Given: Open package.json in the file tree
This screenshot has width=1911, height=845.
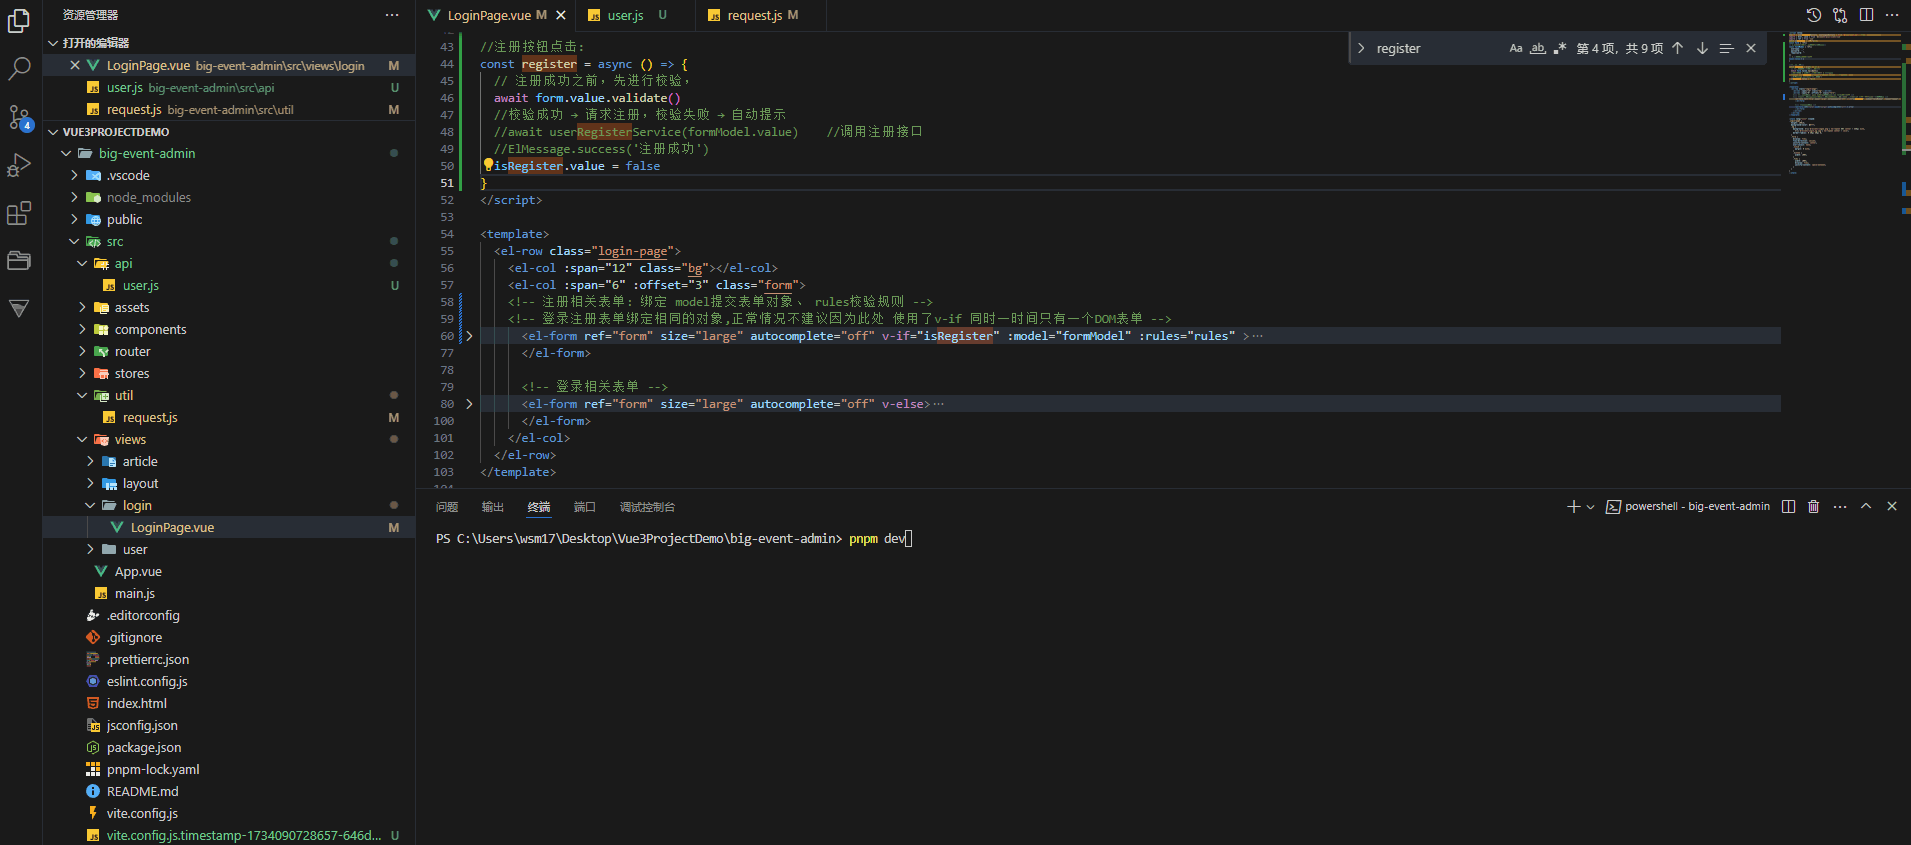Looking at the screenshot, I should (x=144, y=747).
